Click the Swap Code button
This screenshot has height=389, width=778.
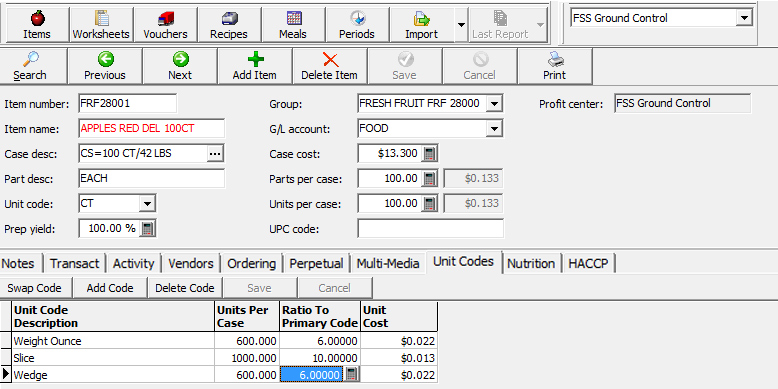click(x=35, y=288)
